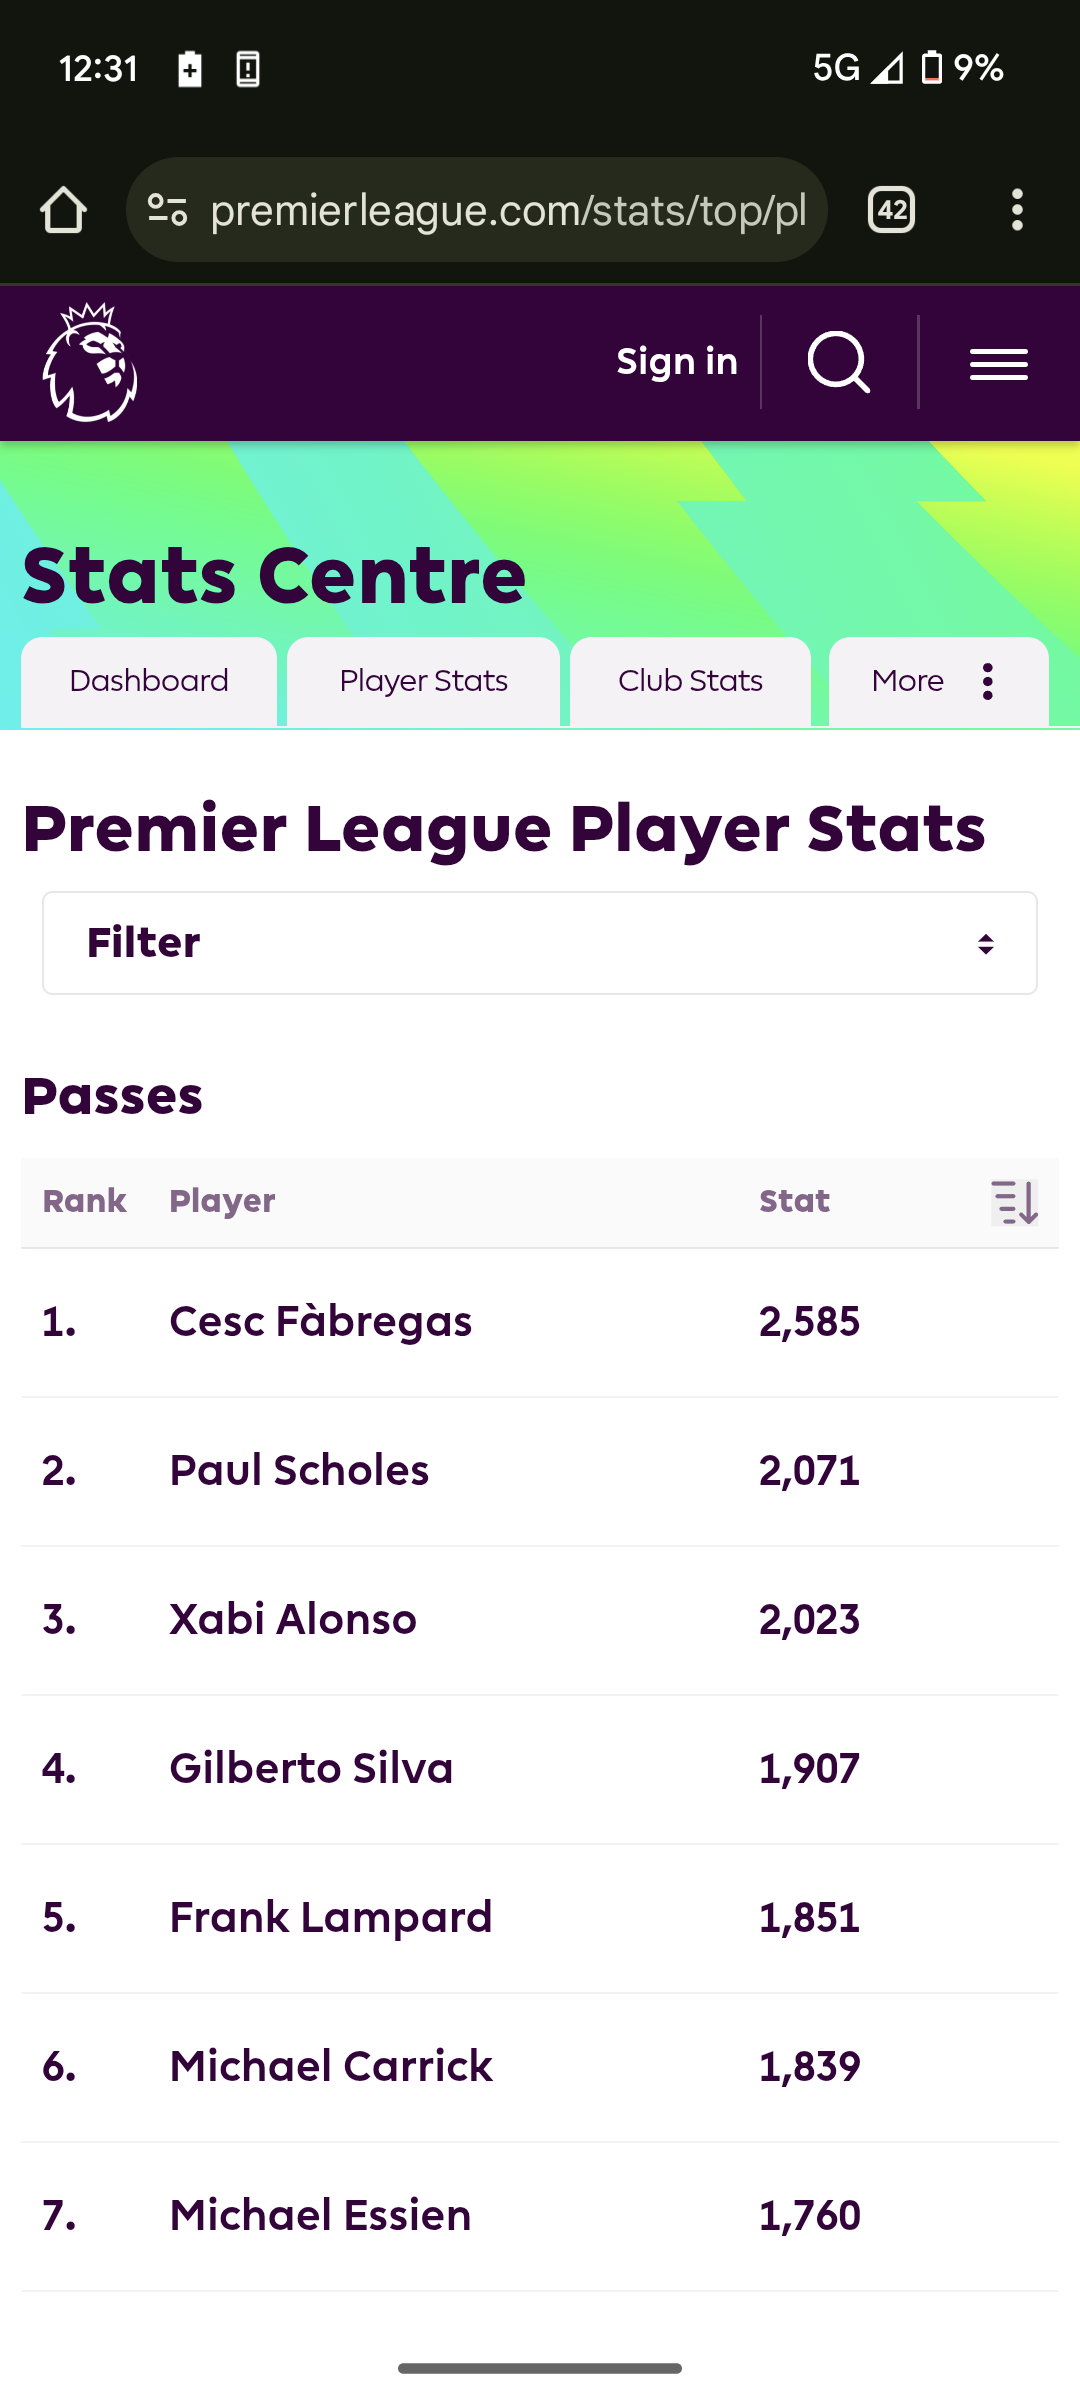Switch to the Dashboard tab
Viewport: 1080px width, 2400px height.
click(x=149, y=681)
